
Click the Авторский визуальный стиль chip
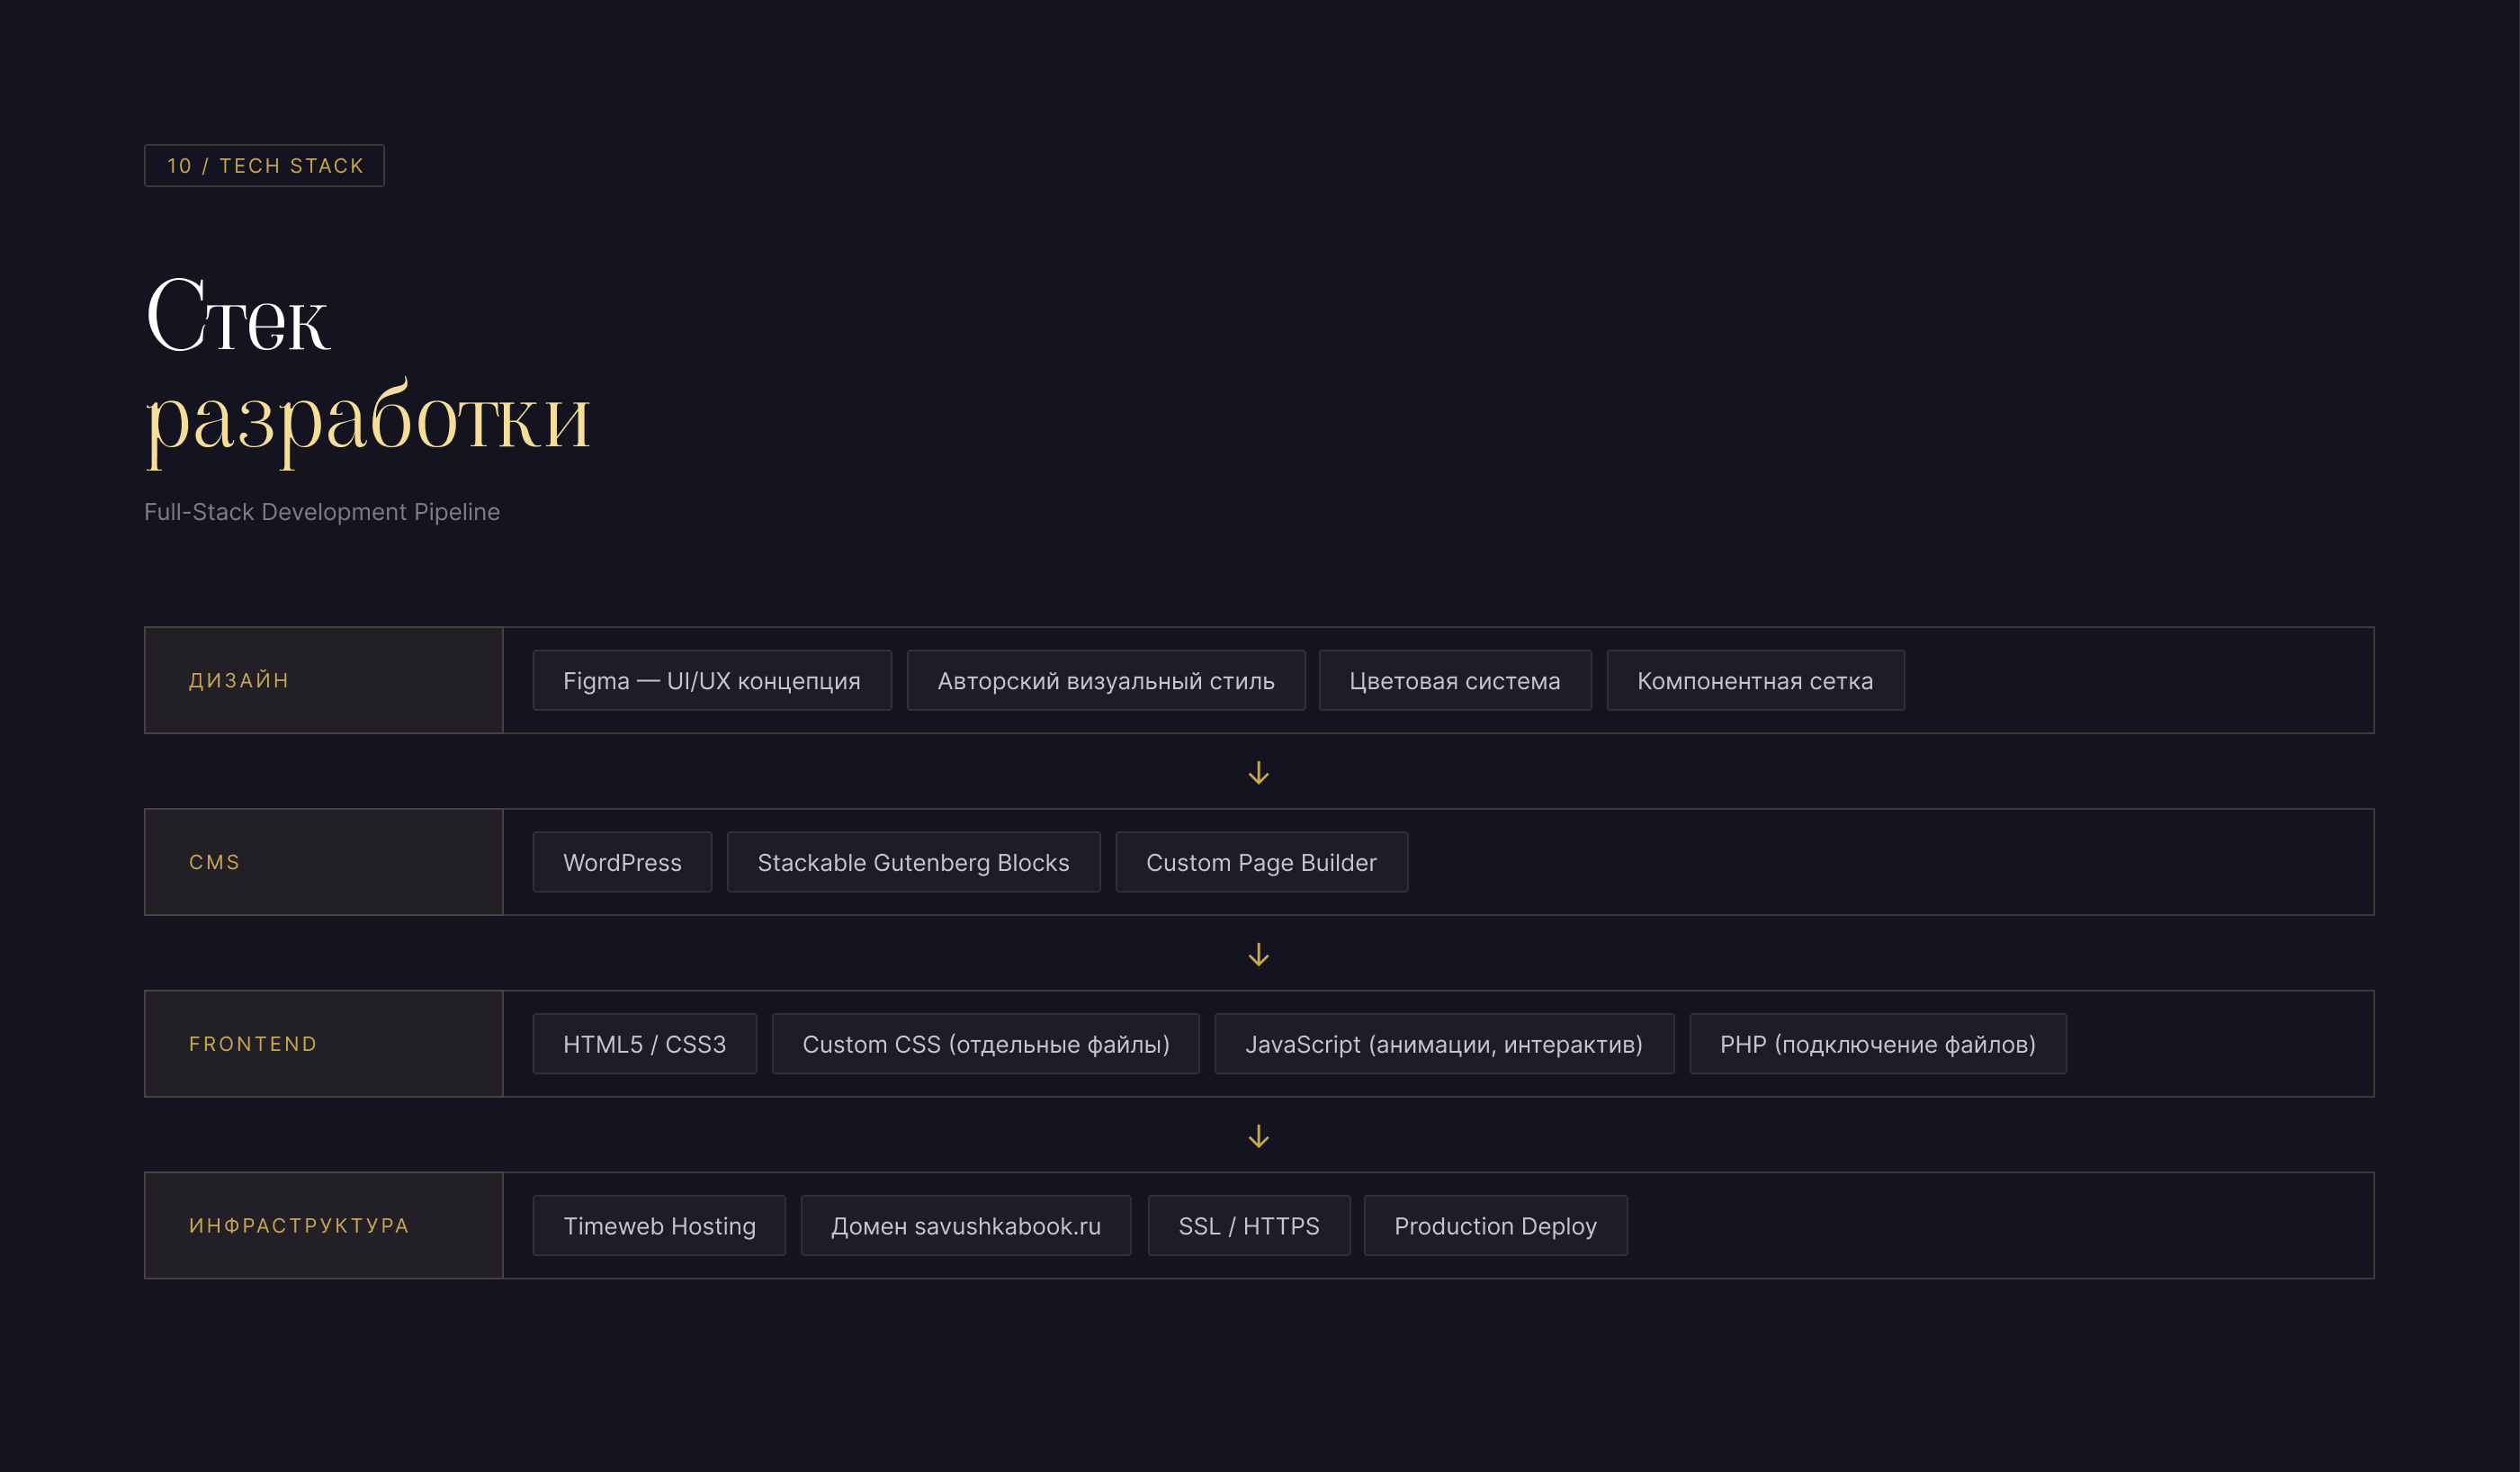tap(1105, 681)
